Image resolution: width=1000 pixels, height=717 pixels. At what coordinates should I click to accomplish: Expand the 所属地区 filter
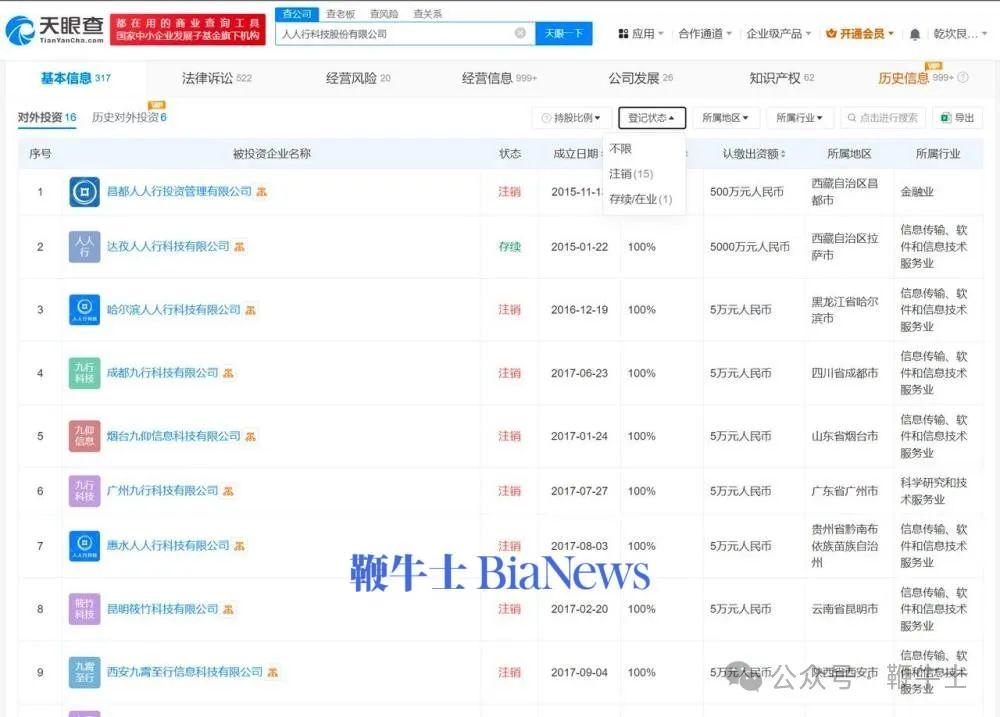click(725, 118)
